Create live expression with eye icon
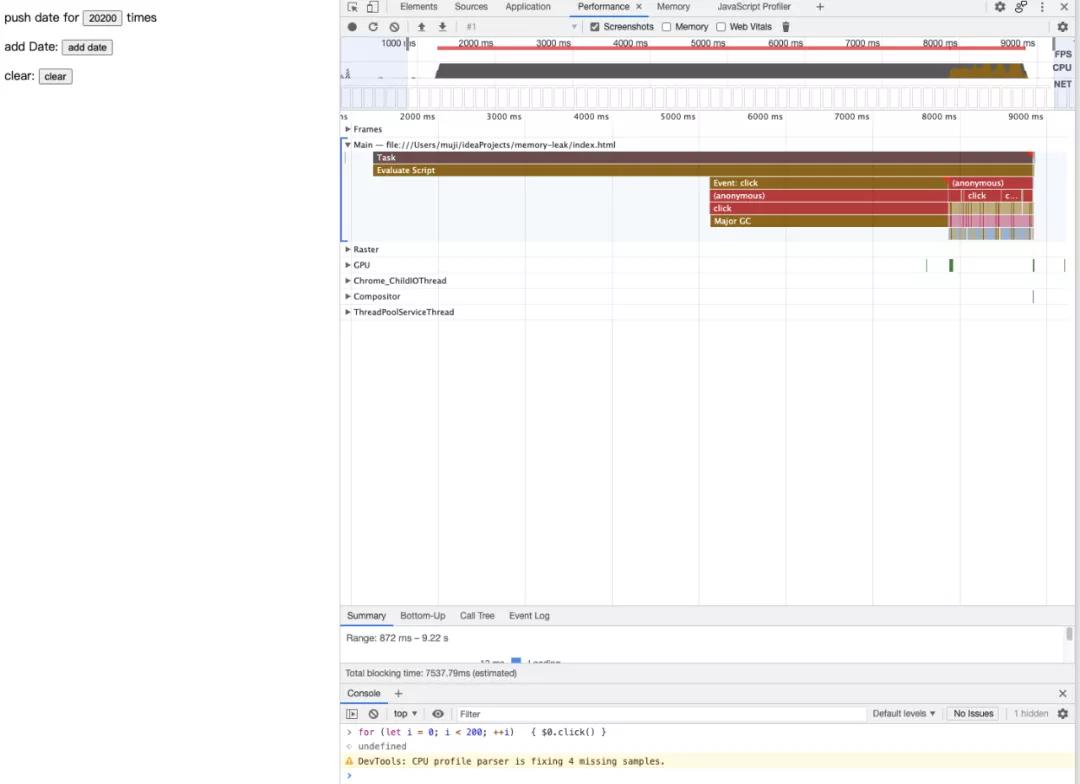This screenshot has height=784, width=1080. pyautogui.click(x=437, y=714)
